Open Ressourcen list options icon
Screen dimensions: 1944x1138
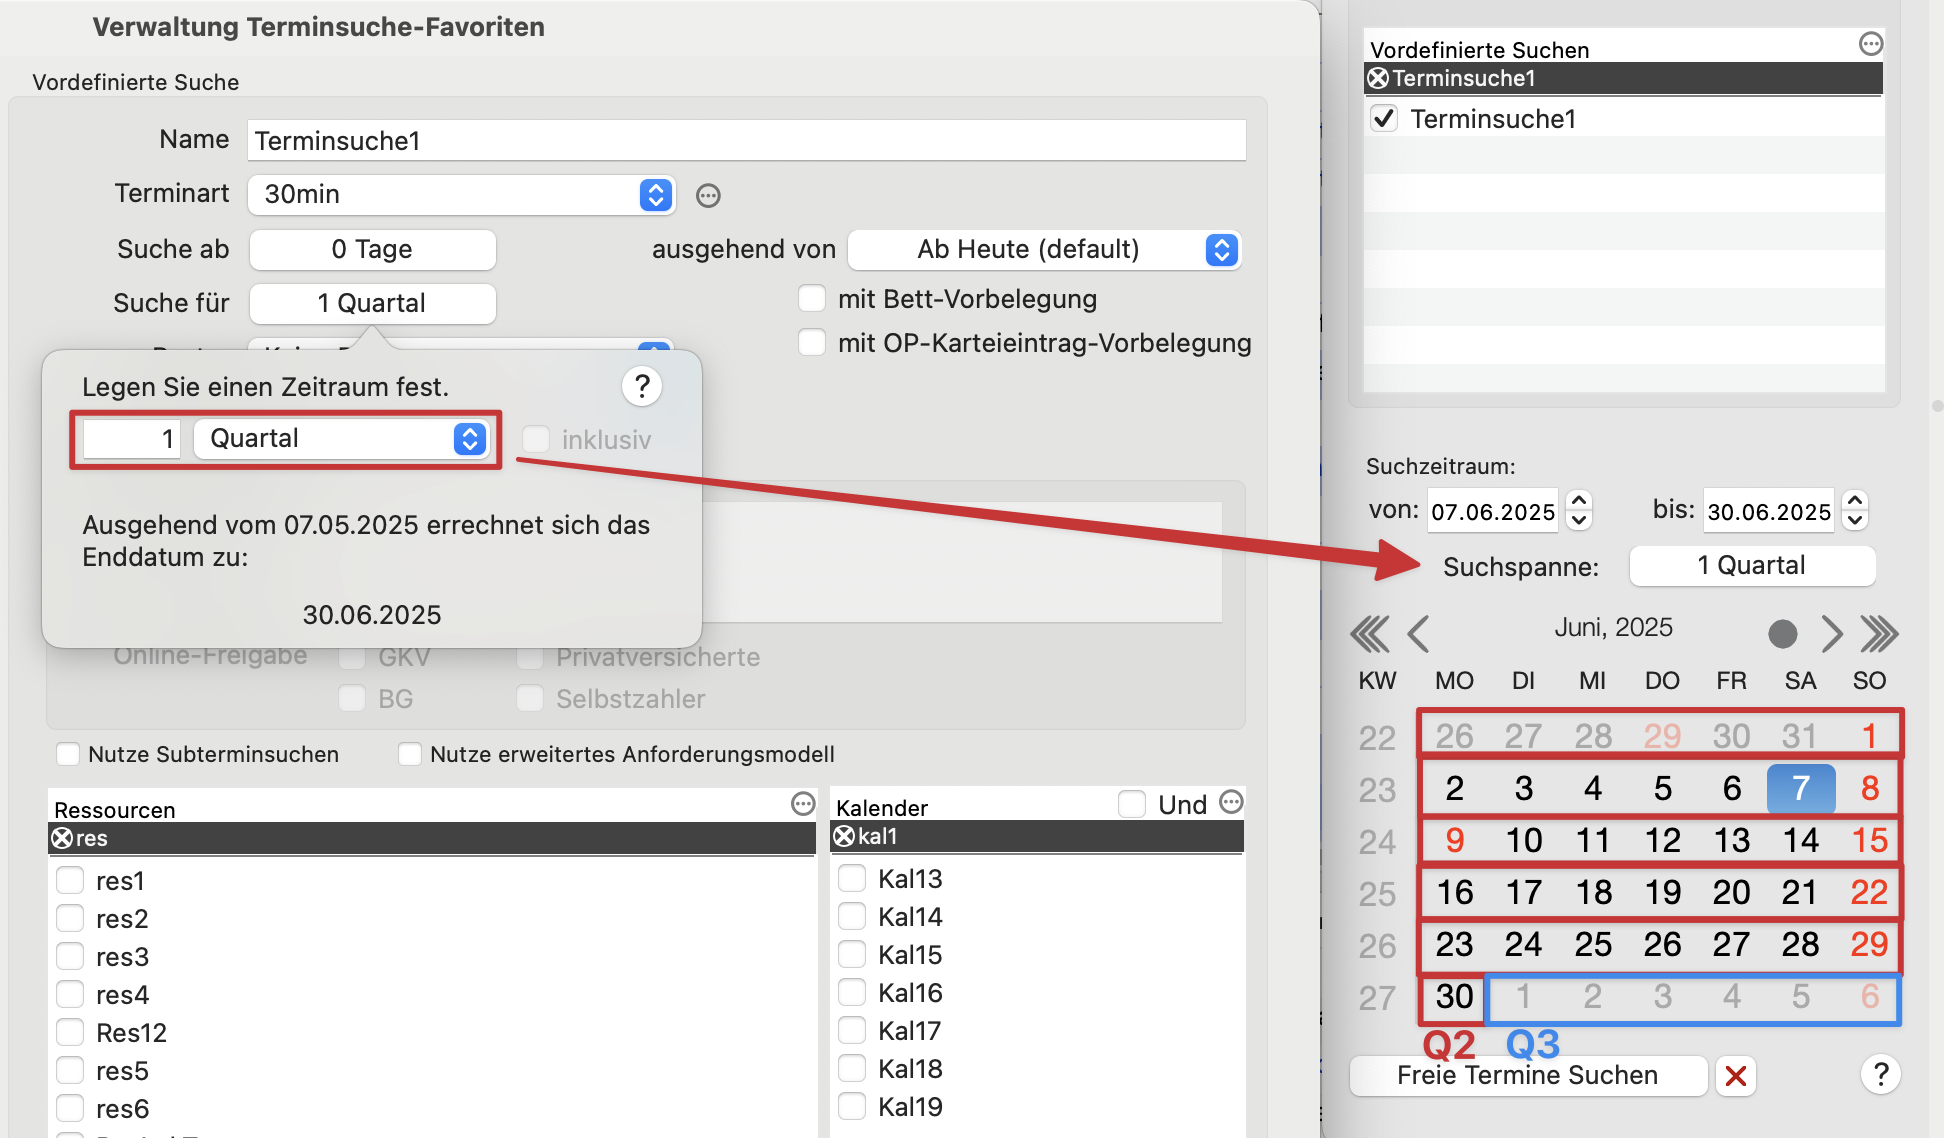click(x=803, y=803)
